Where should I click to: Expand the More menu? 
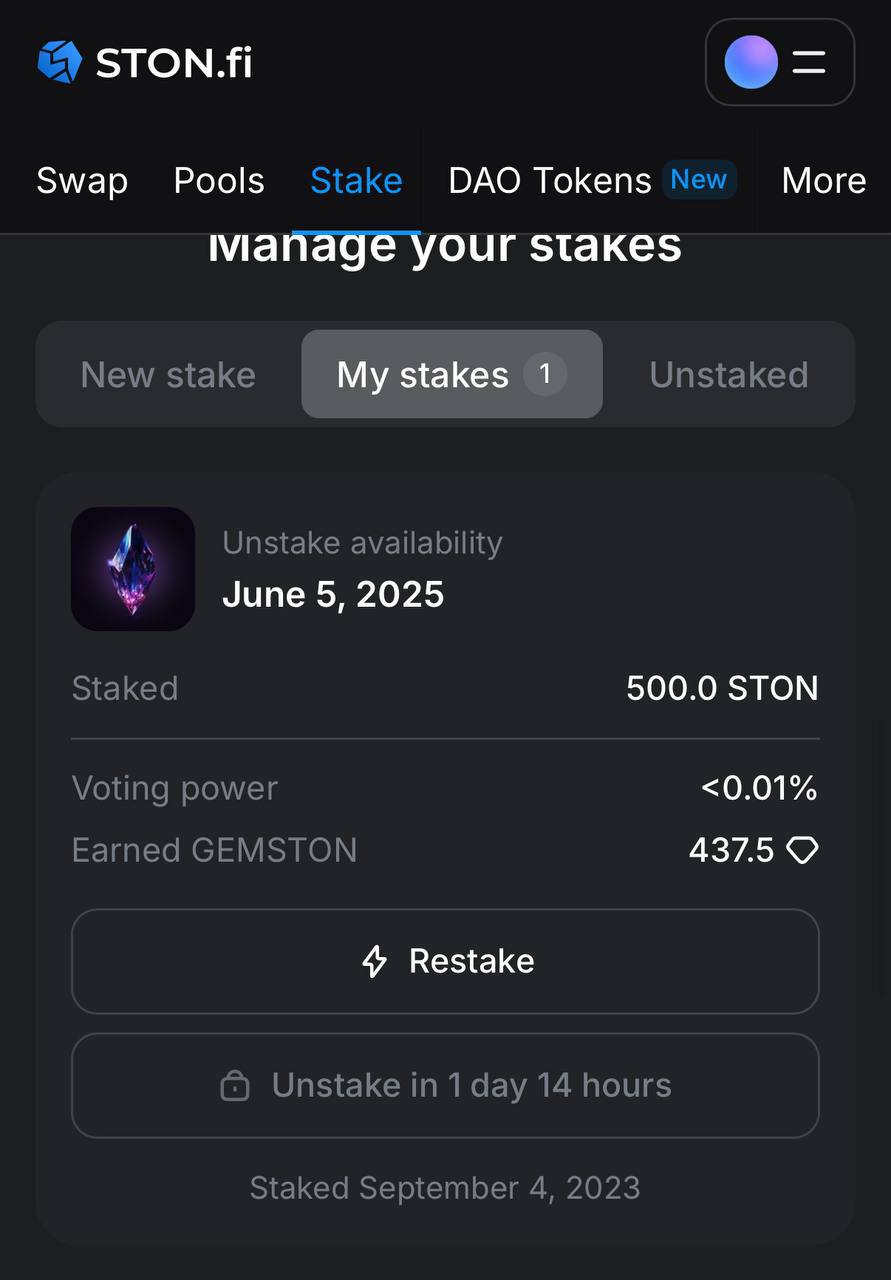point(824,181)
